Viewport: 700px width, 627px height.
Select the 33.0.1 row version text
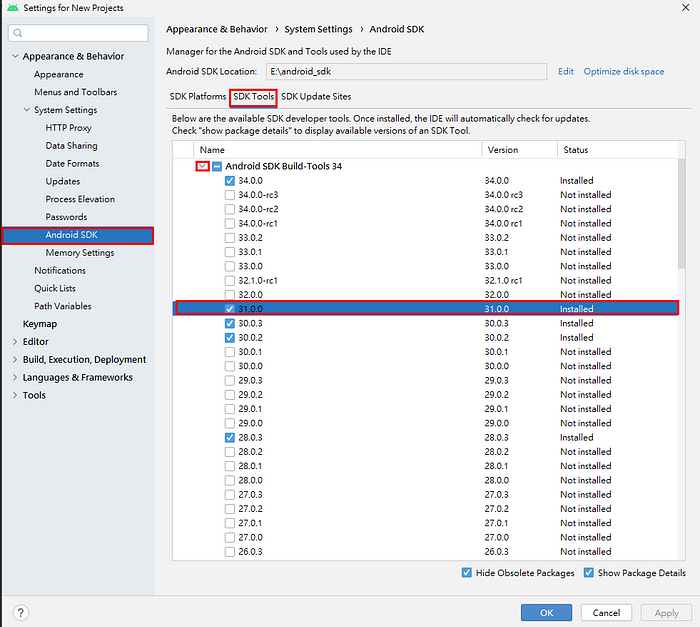(496, 252)
